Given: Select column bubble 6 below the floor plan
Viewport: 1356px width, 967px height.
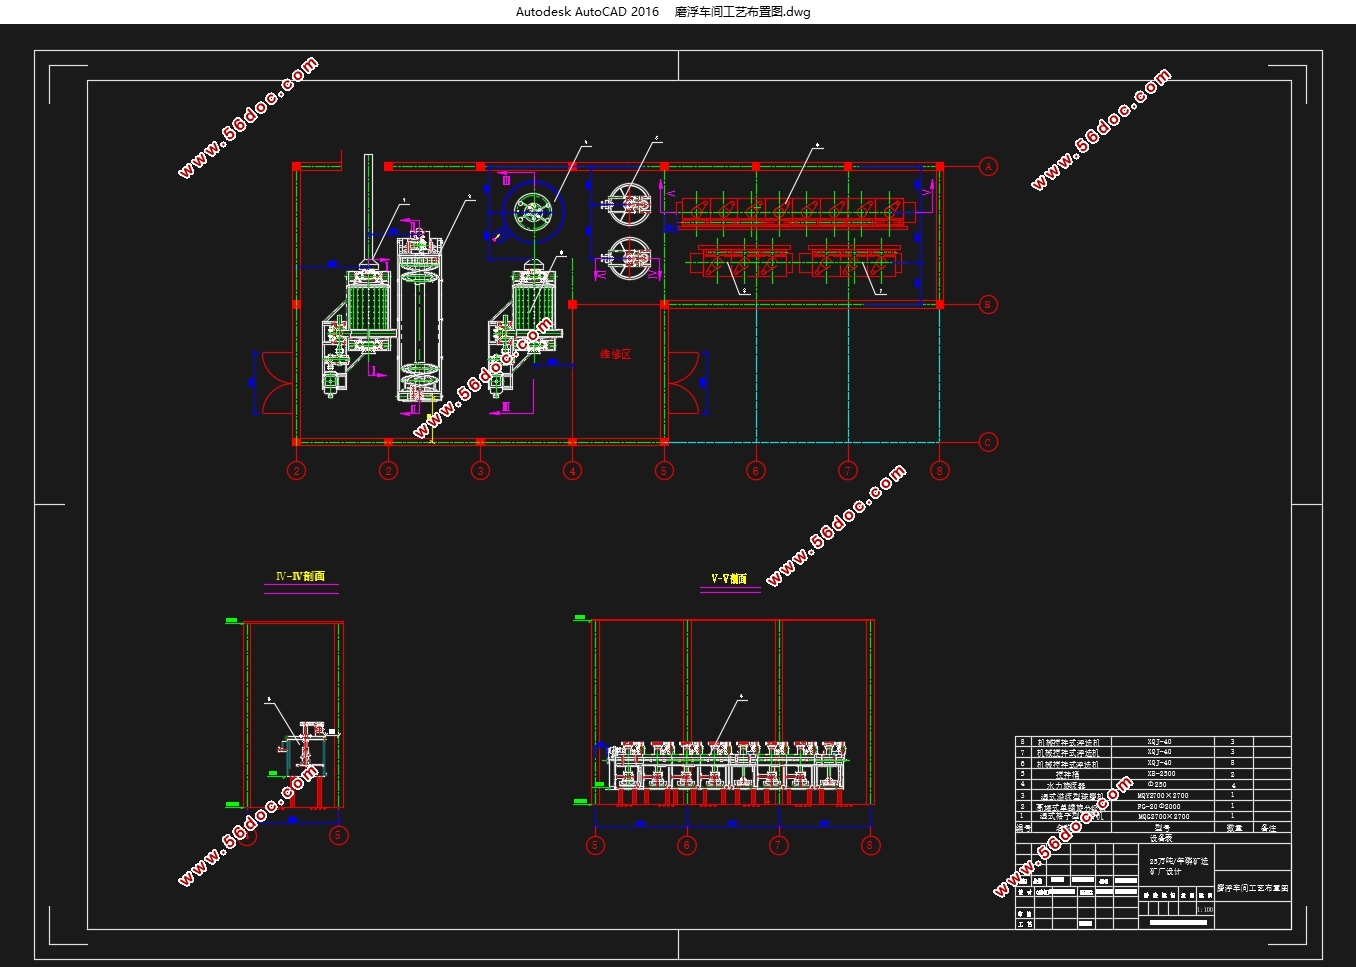Looking at the screenshot, I should 756,470.
